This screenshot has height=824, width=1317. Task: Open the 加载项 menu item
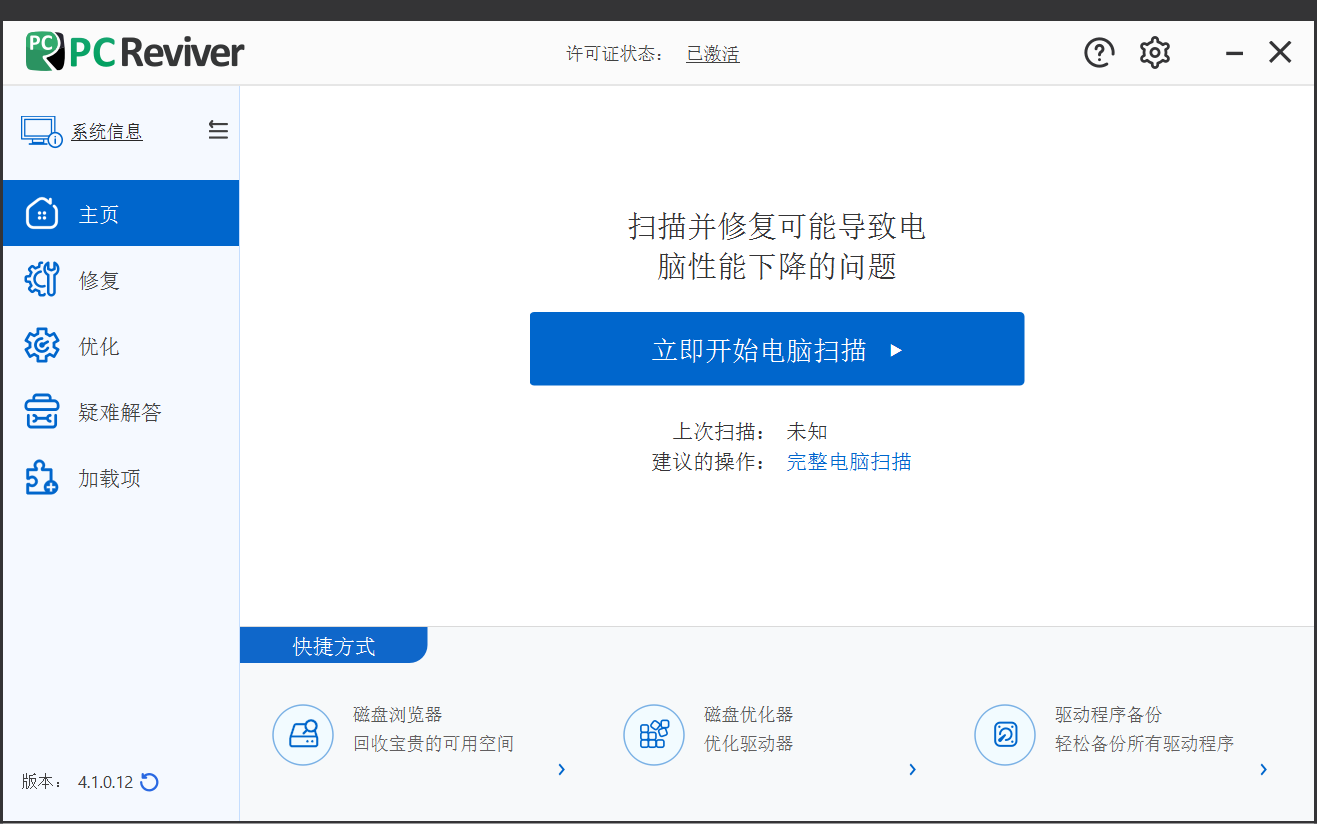click(x=121, y=478)
